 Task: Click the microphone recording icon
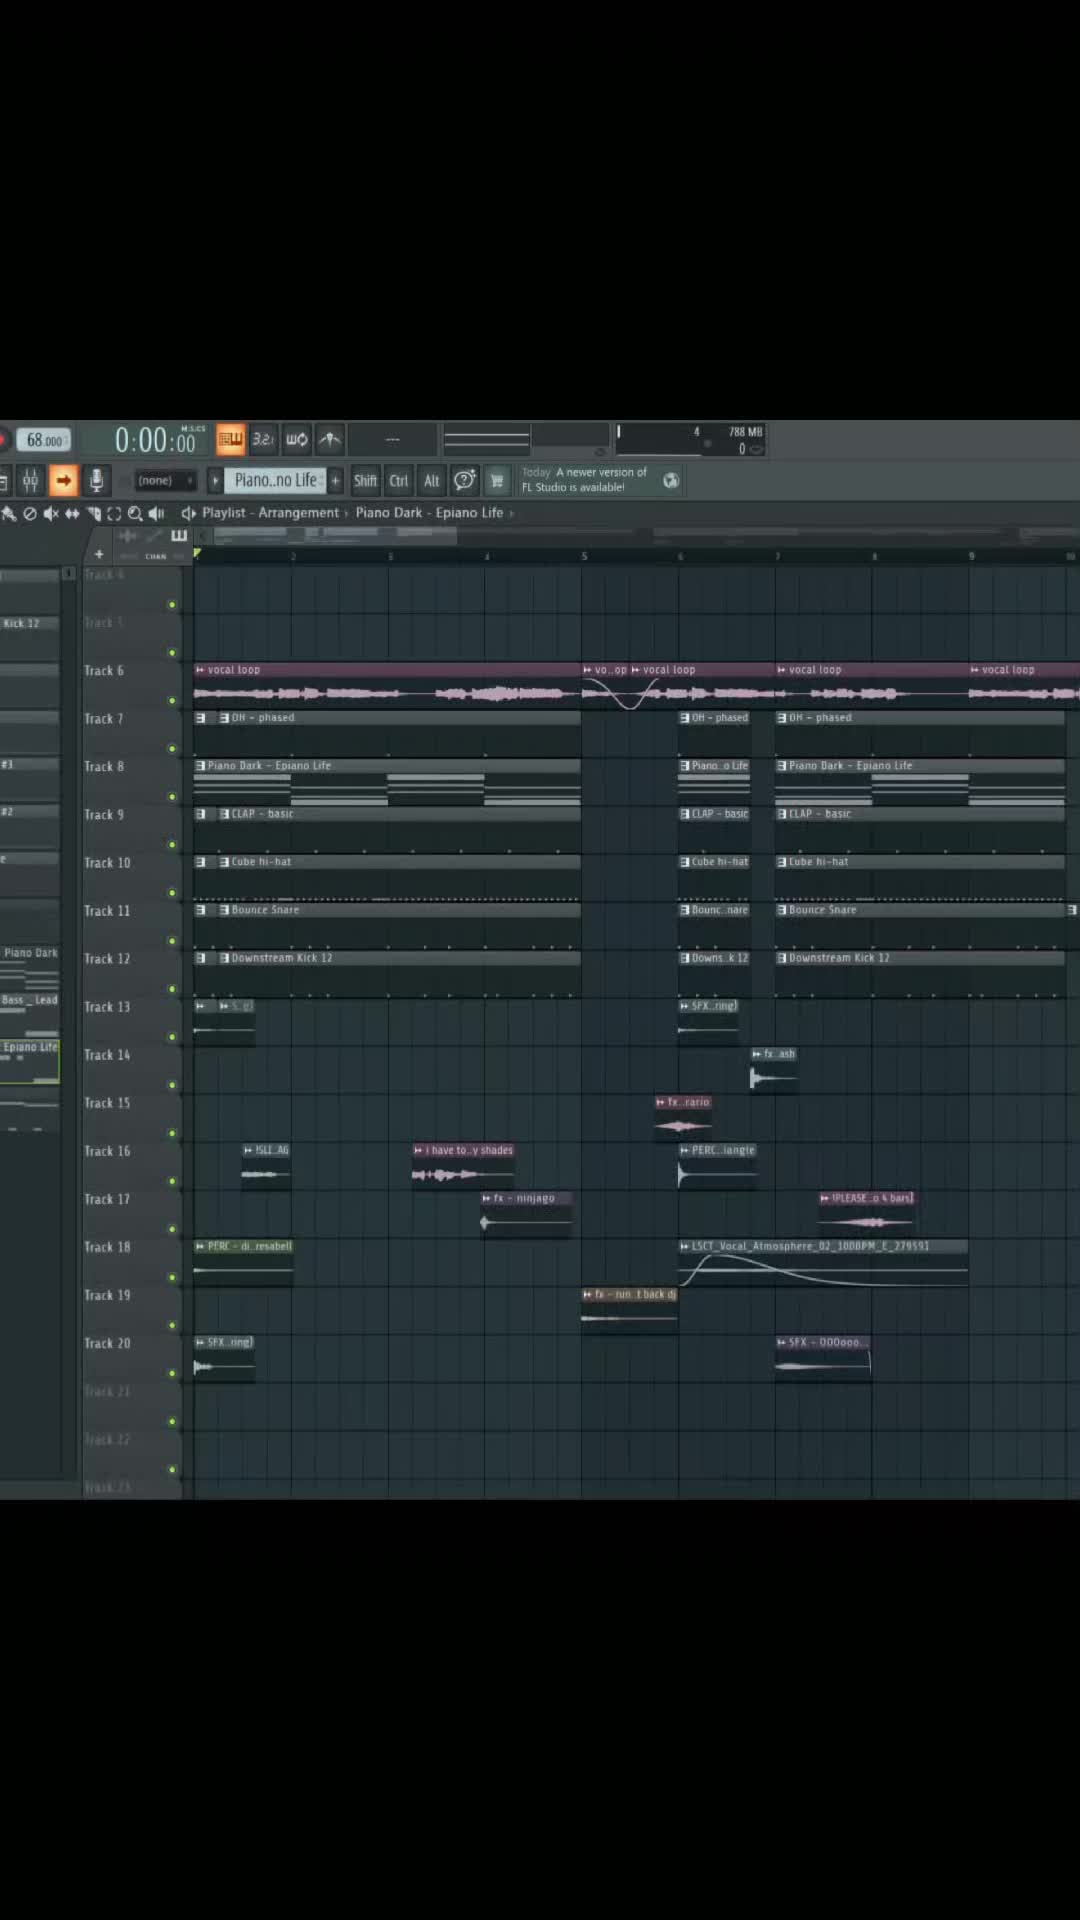[x=96, y=481]
